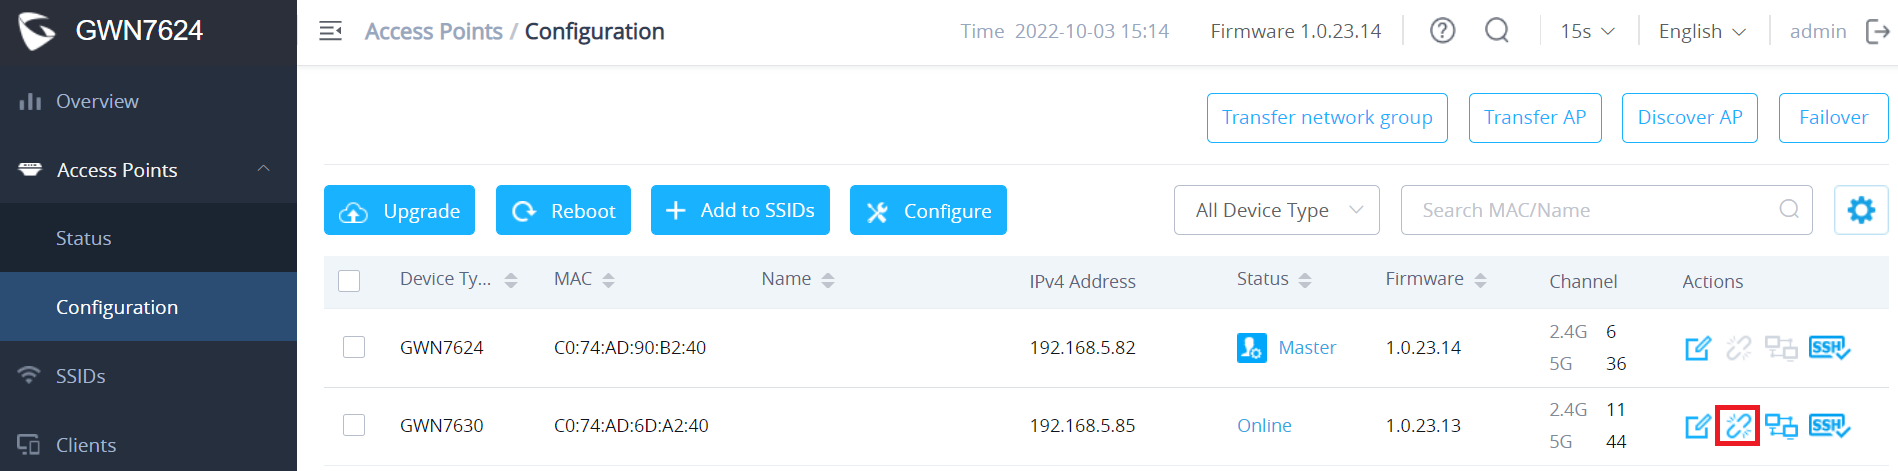This screenshot has height=471, width=1898.
Task: Open the help question mark icon
Action: click(1442, 31)
